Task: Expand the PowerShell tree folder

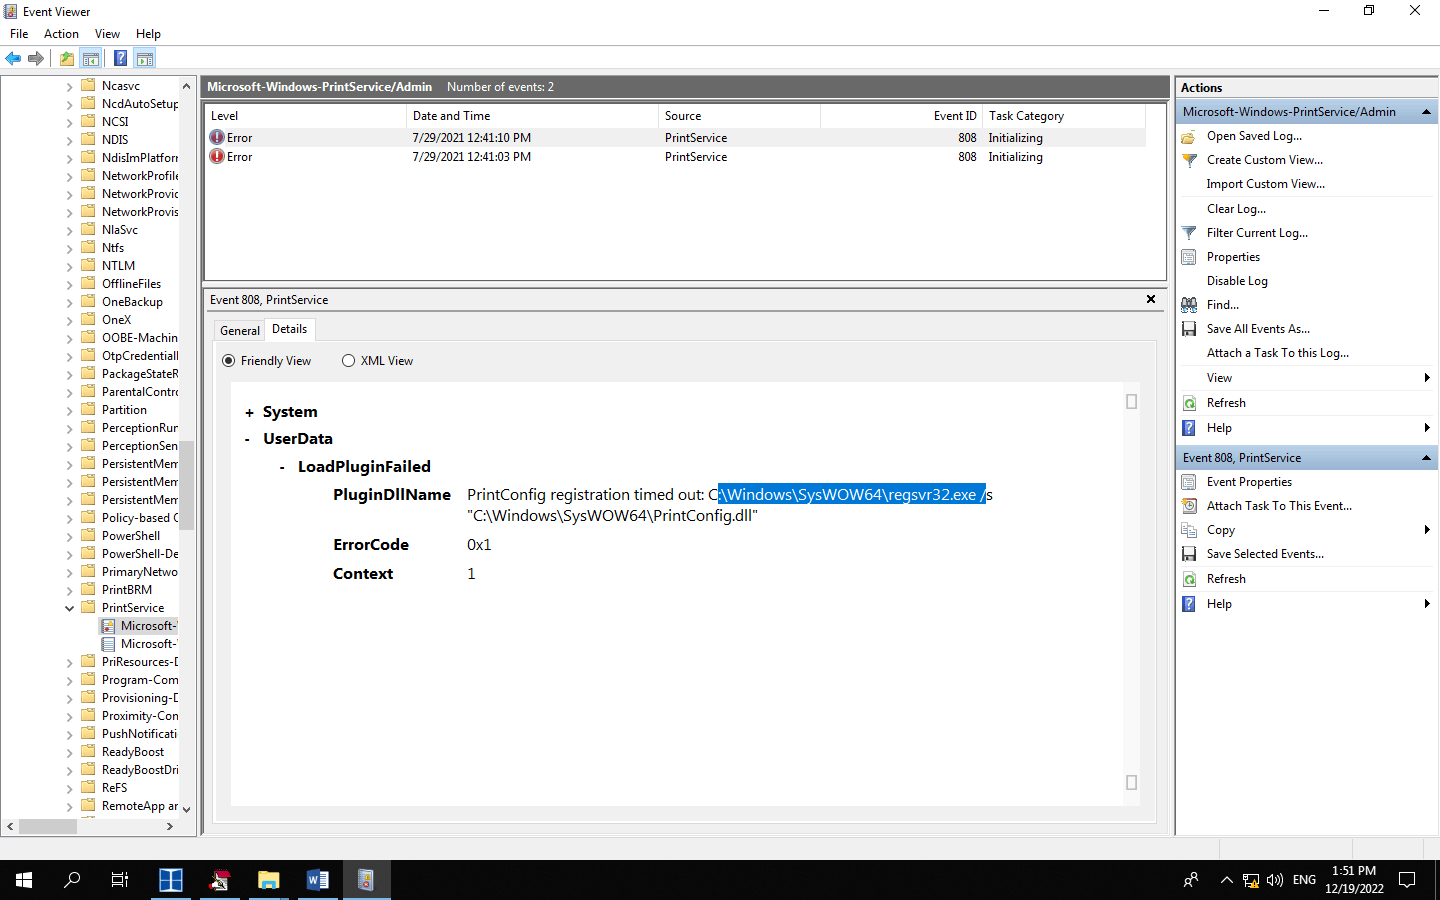Action: [x=69, y=536]
